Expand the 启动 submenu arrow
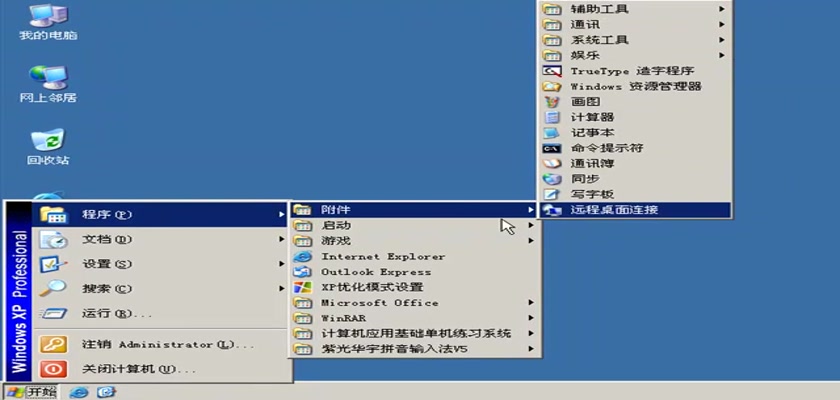This screenshot has width=840, height=400. pyautogui.click(x=530, y=225)
